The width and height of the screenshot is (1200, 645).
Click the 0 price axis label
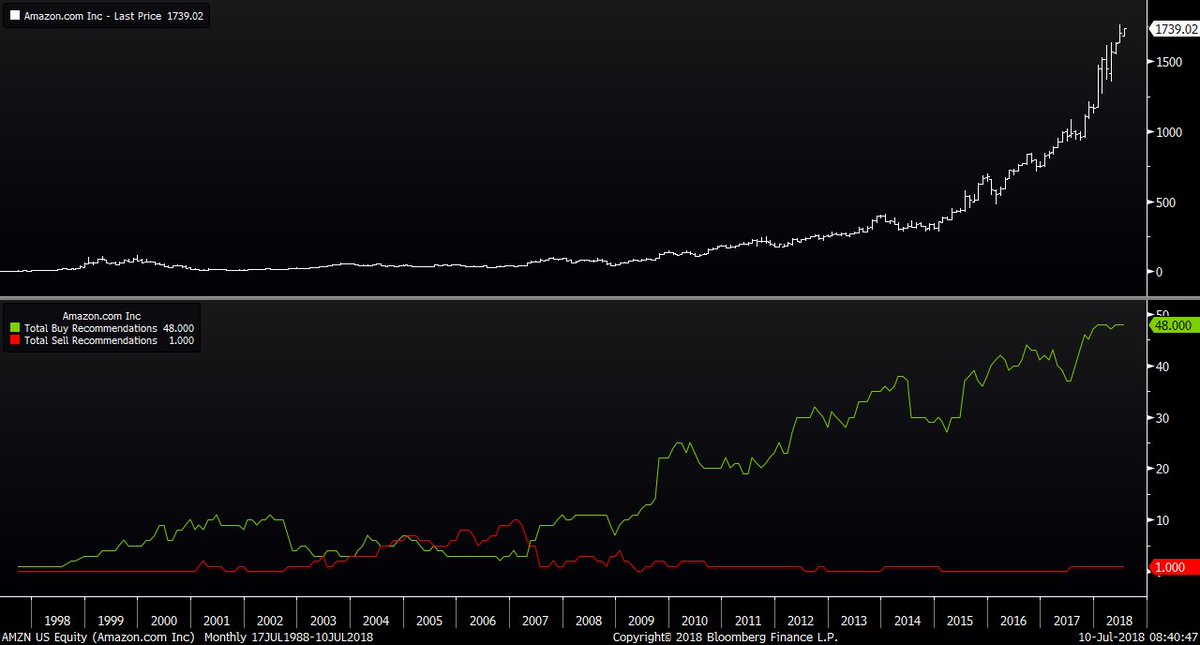click(1158, 272)
